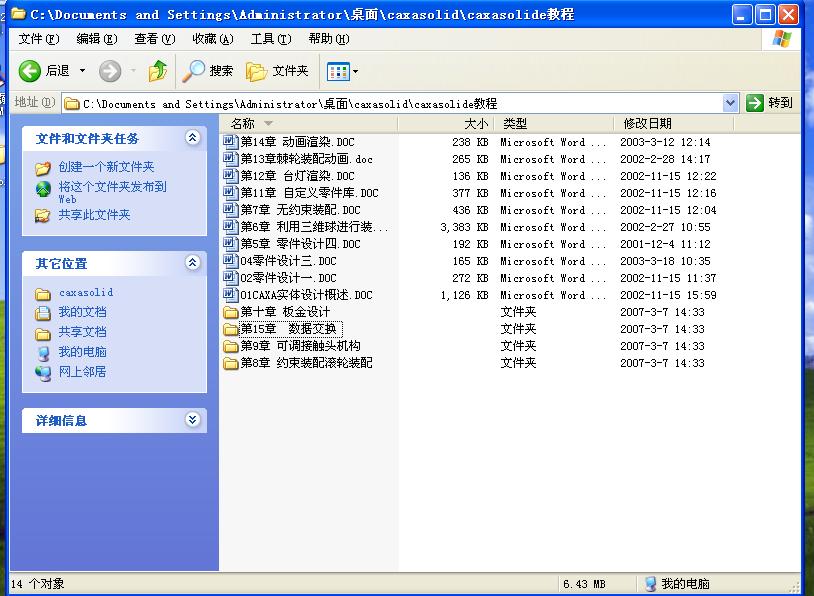Screen dimensions: 814x596
Task: Expand the address bar dropdown arrow
Action: point(730,103)
